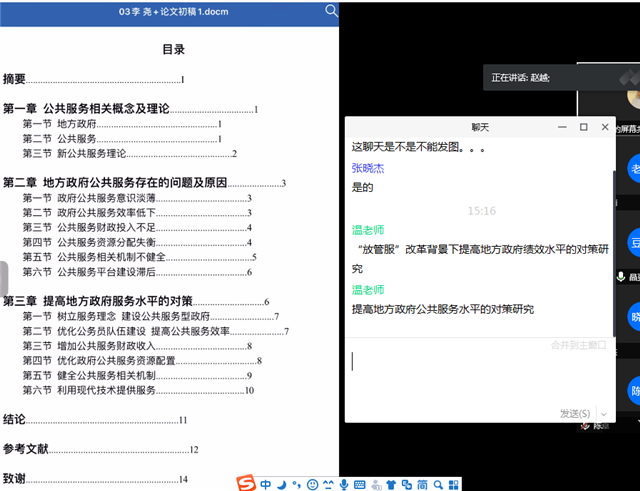This screenshot has width=640, height=491.
Task: Click message 这聊天是不是不能发图
Action: point(419,147)
